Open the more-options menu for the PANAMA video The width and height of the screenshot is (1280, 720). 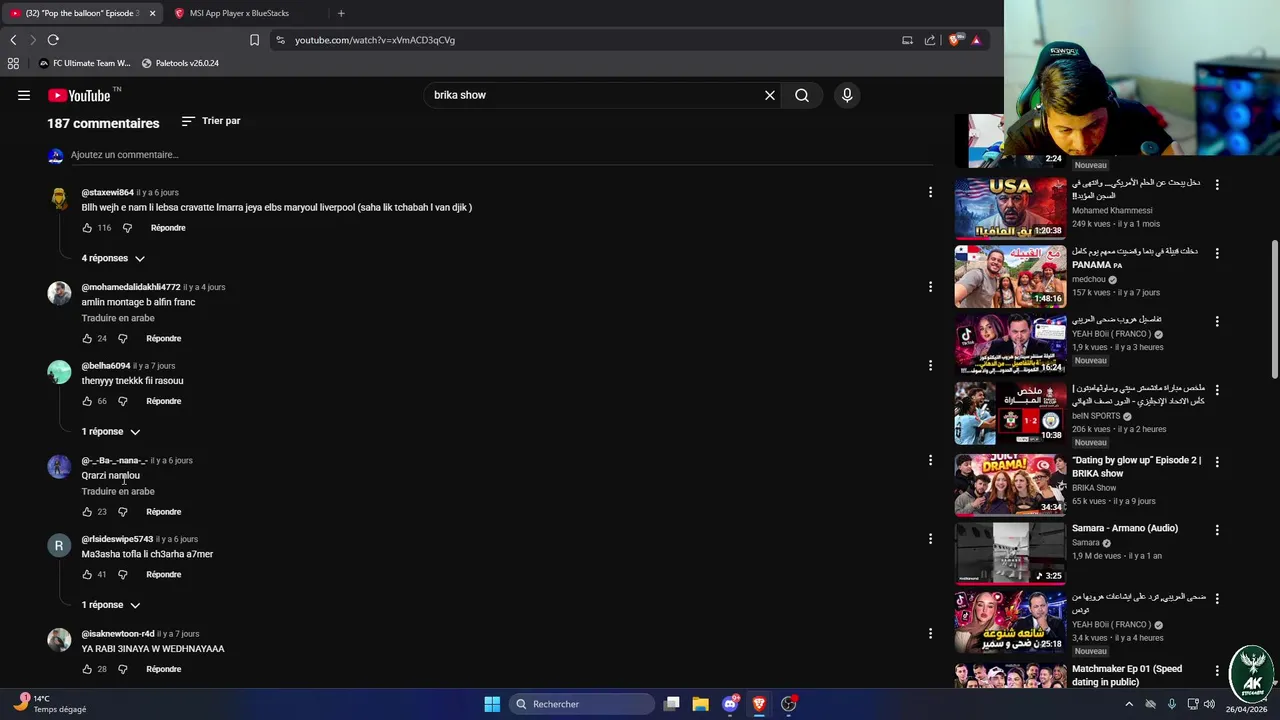click(1217, 254)
